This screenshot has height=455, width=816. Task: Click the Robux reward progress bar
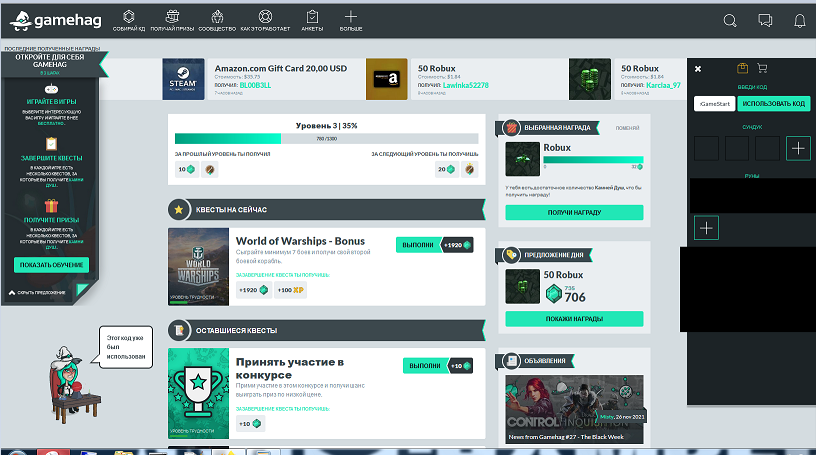(593, 160)
